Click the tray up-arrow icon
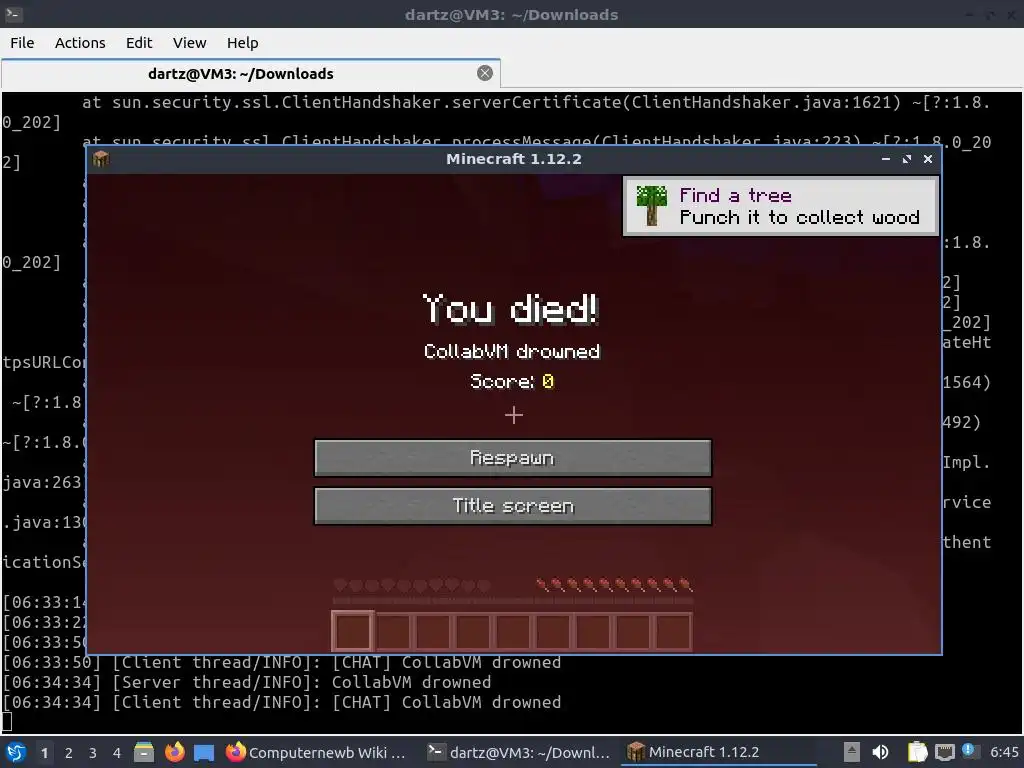The image size is (1024, 768). click(852, 752)
